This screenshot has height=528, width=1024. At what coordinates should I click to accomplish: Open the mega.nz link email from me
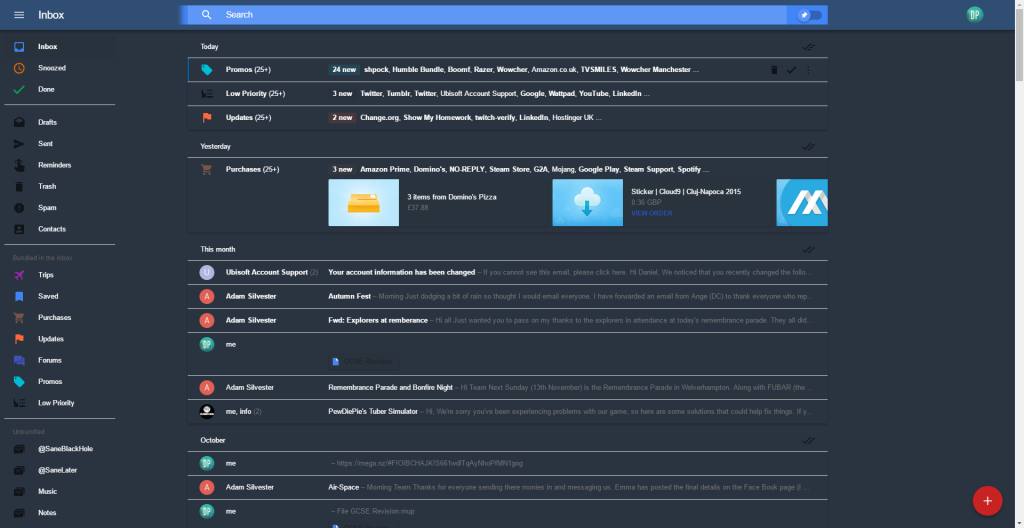[507, 463]
